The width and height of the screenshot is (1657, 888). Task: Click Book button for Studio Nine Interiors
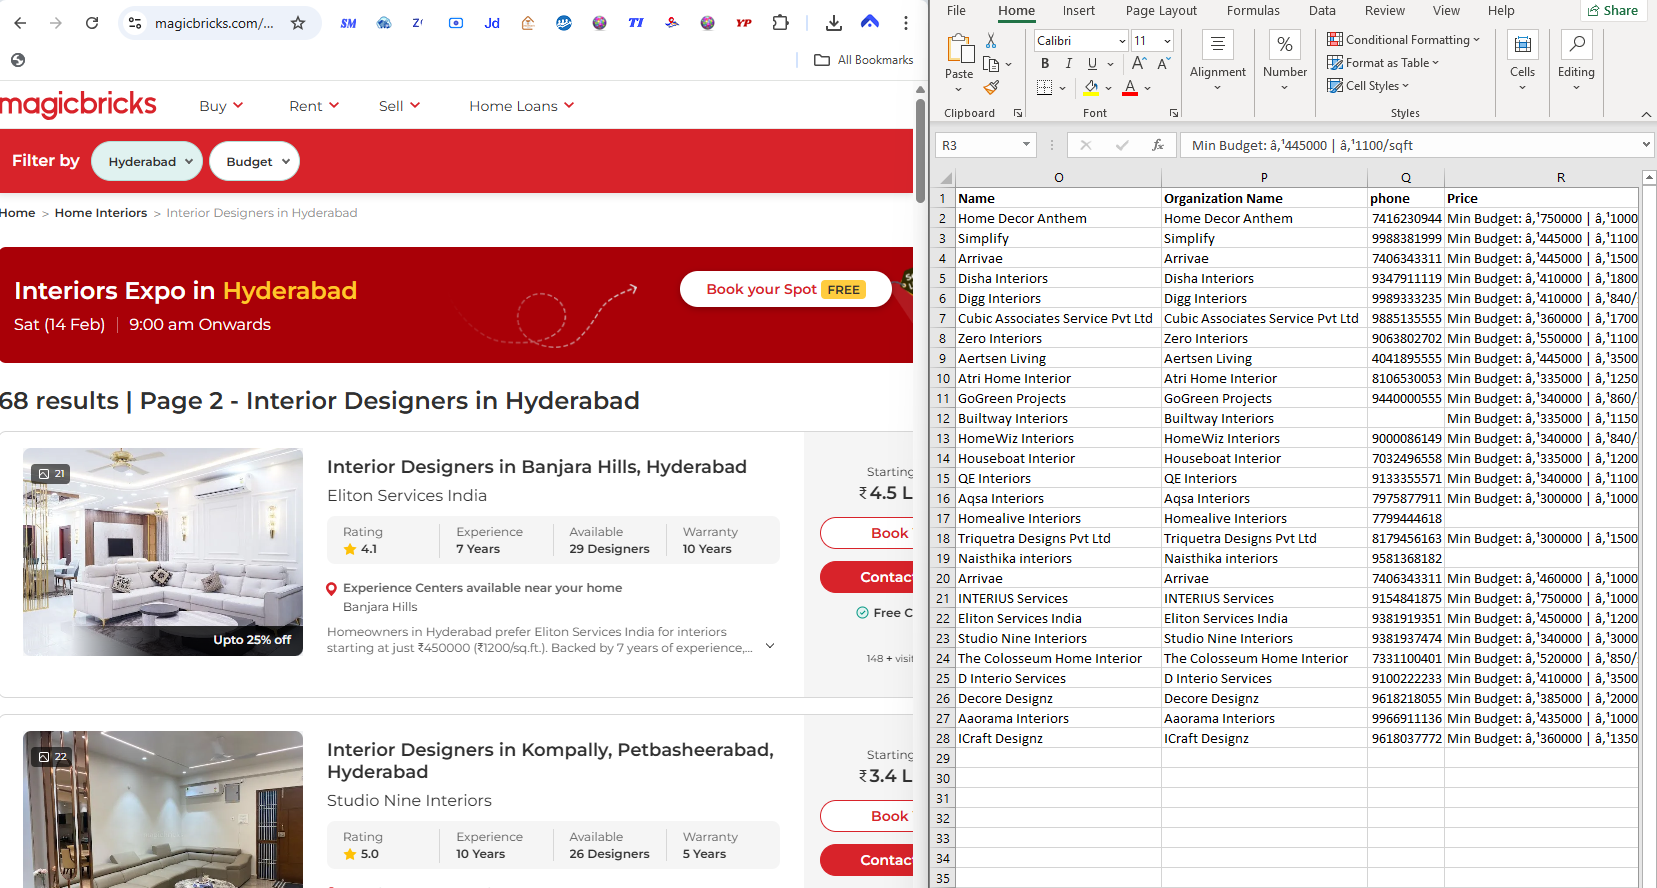point(868,816)
